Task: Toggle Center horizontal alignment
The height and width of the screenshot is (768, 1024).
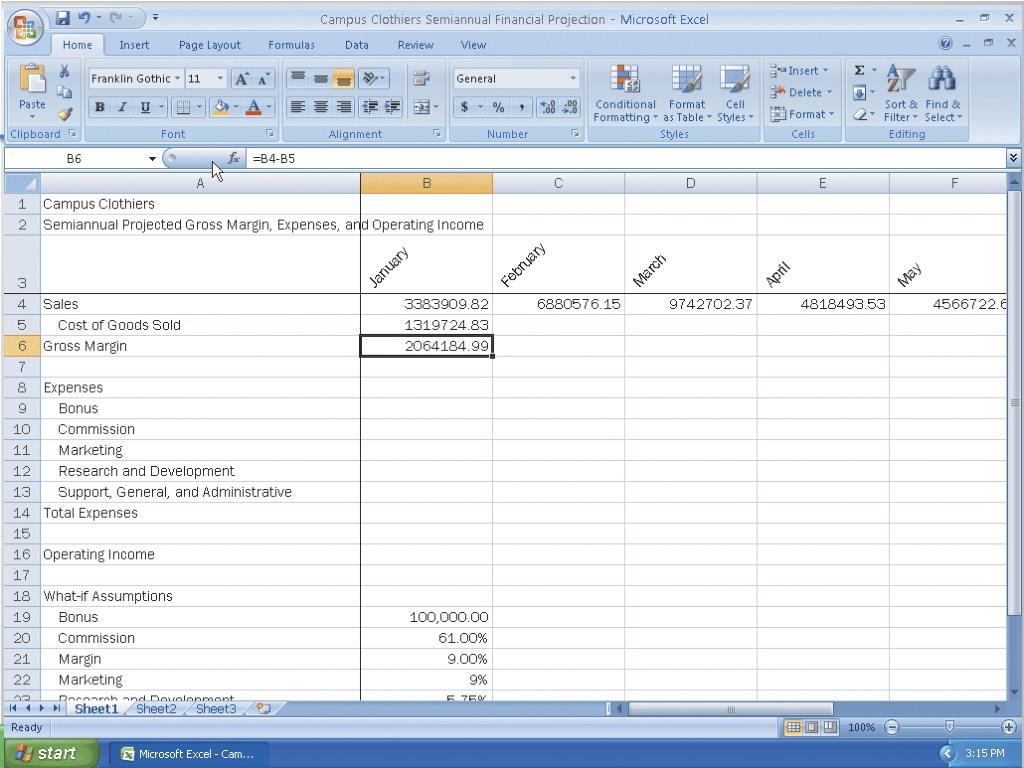Action: (x=321, y=107)
